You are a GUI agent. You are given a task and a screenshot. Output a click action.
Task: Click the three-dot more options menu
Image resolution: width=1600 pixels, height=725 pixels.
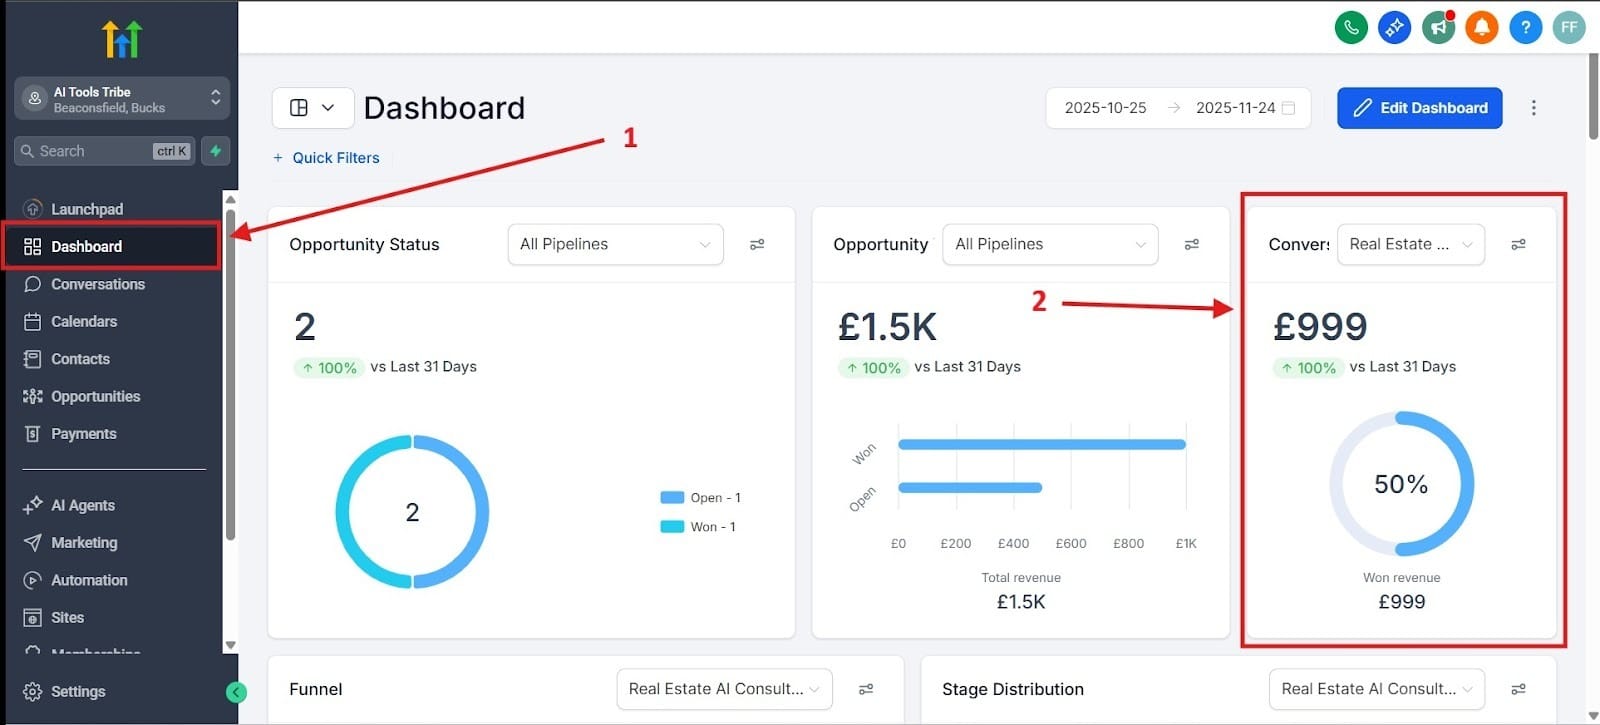tap(1533, 108)
